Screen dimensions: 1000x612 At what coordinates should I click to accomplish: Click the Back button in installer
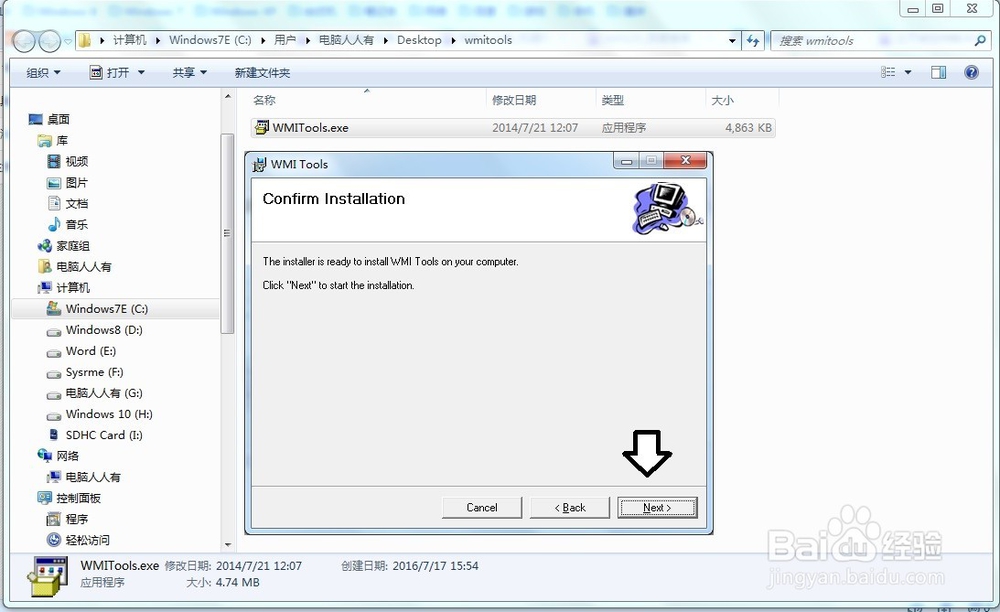(x=570, y=507)
